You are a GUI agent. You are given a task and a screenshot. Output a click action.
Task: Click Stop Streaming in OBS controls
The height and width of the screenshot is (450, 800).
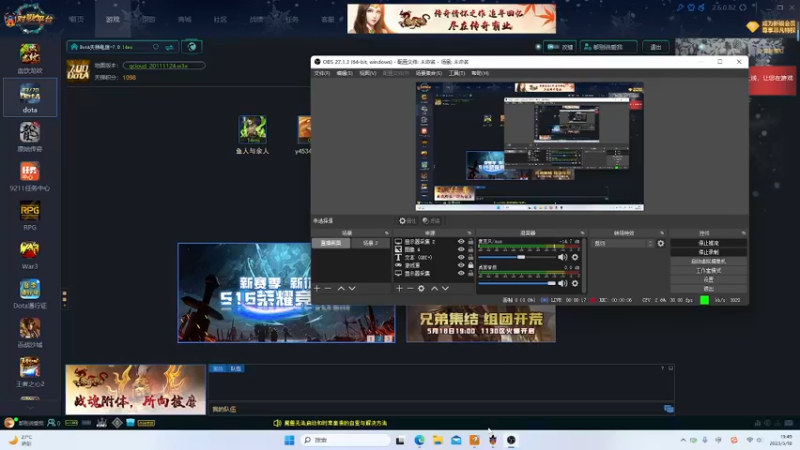click(708, 243)
